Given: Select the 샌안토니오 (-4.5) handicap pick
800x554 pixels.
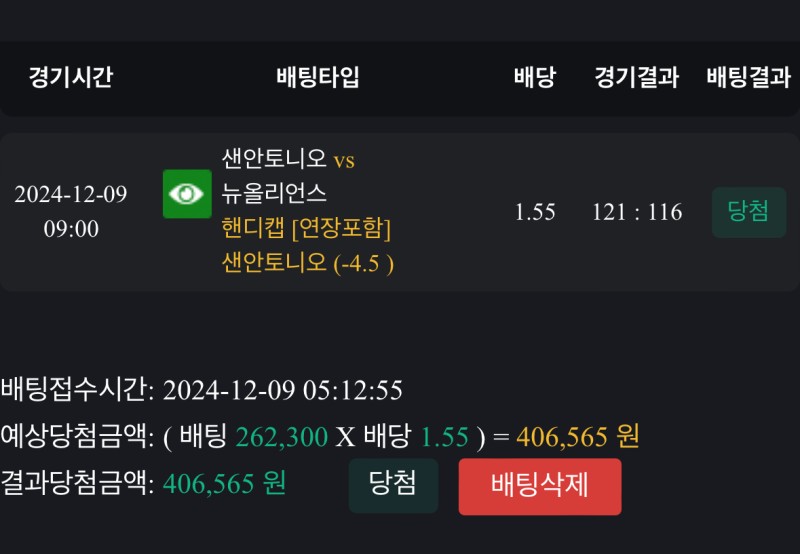Looking at the screenshot, I should point(307,263).
